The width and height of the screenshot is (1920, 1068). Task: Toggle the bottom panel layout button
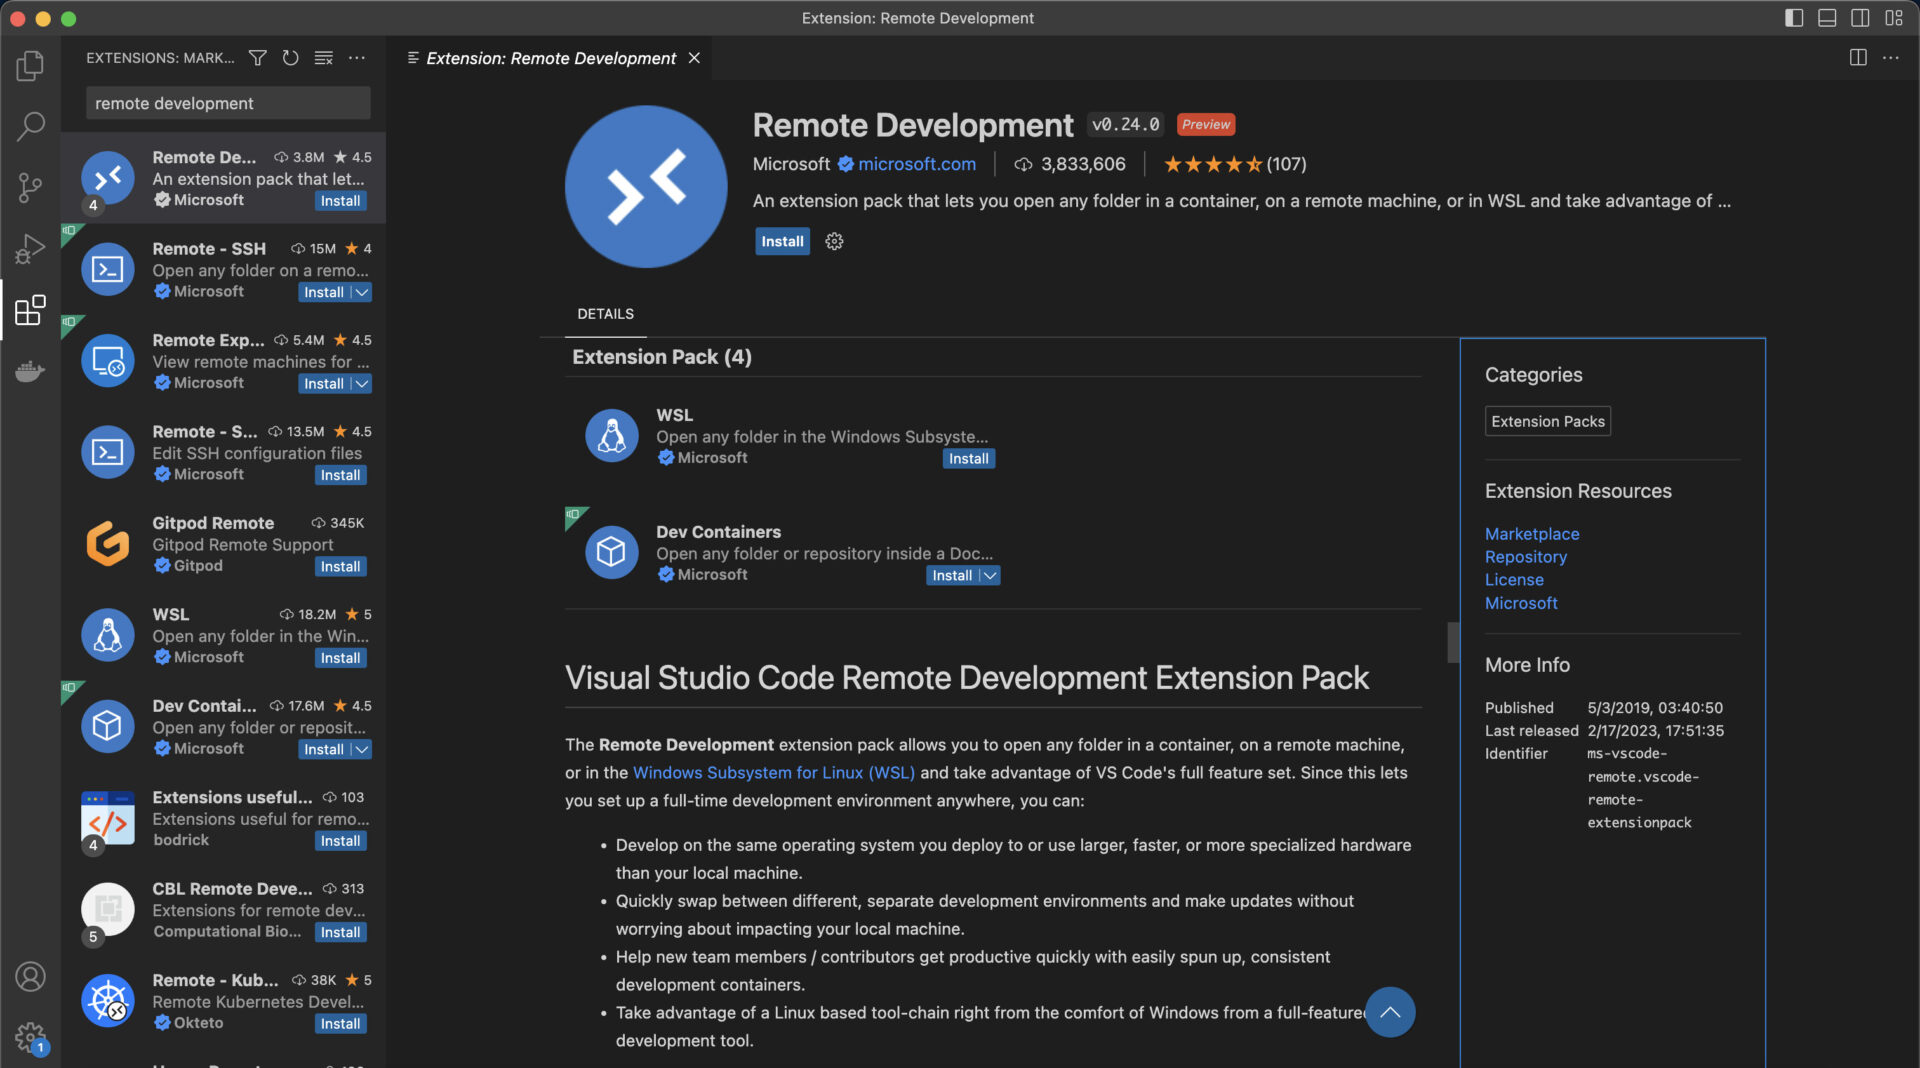(1827, 18)
